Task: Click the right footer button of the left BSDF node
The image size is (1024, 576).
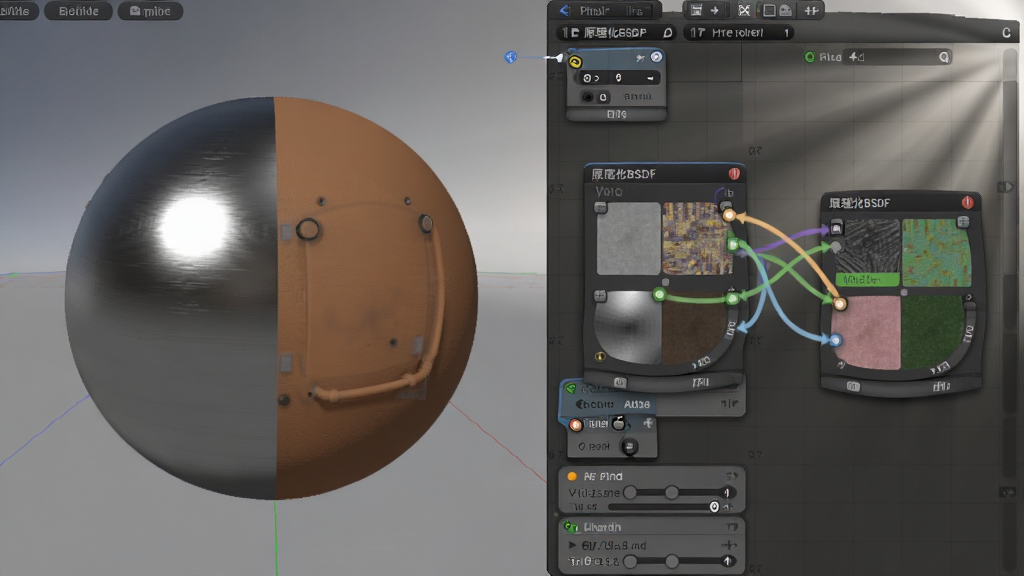Action: click(700, 381)
